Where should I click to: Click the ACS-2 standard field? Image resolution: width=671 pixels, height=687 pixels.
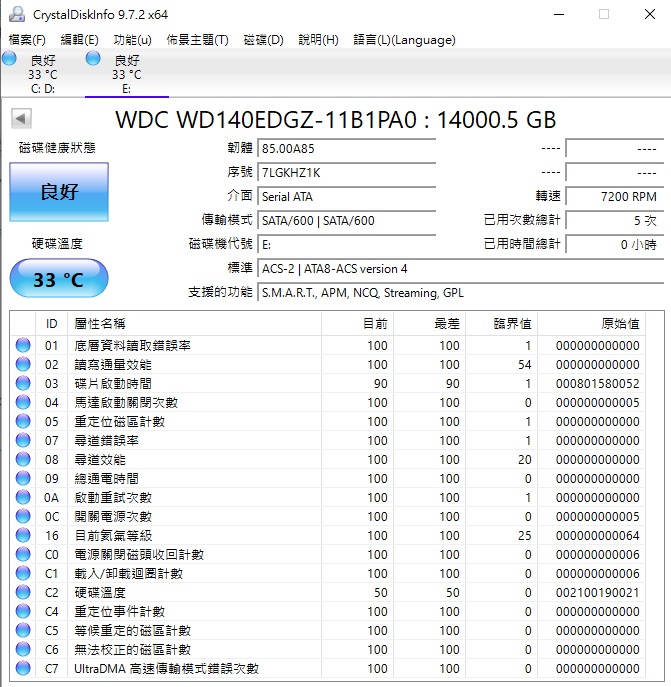coord(460,269)
